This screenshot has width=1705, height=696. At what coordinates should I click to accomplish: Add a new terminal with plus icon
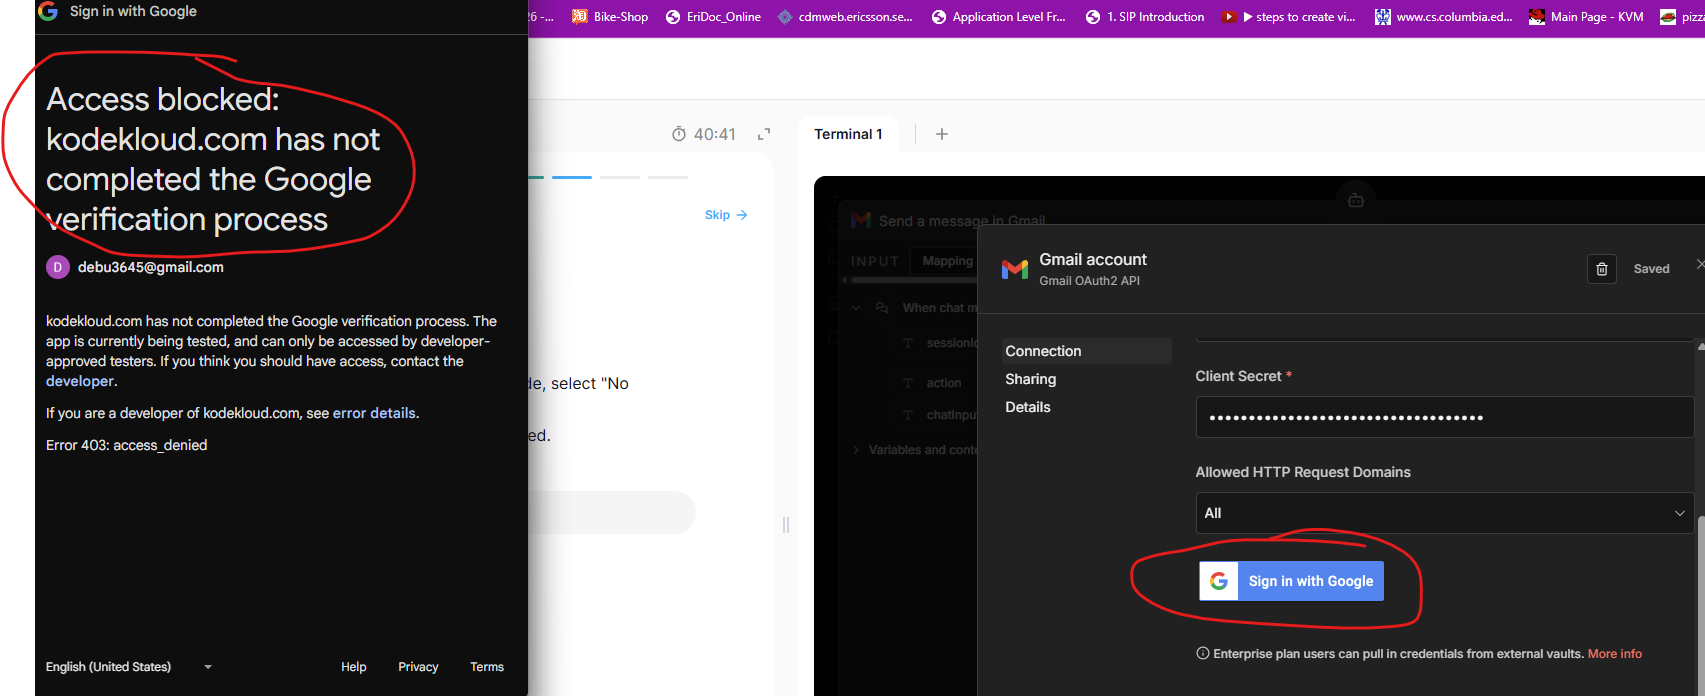point(942,134)
